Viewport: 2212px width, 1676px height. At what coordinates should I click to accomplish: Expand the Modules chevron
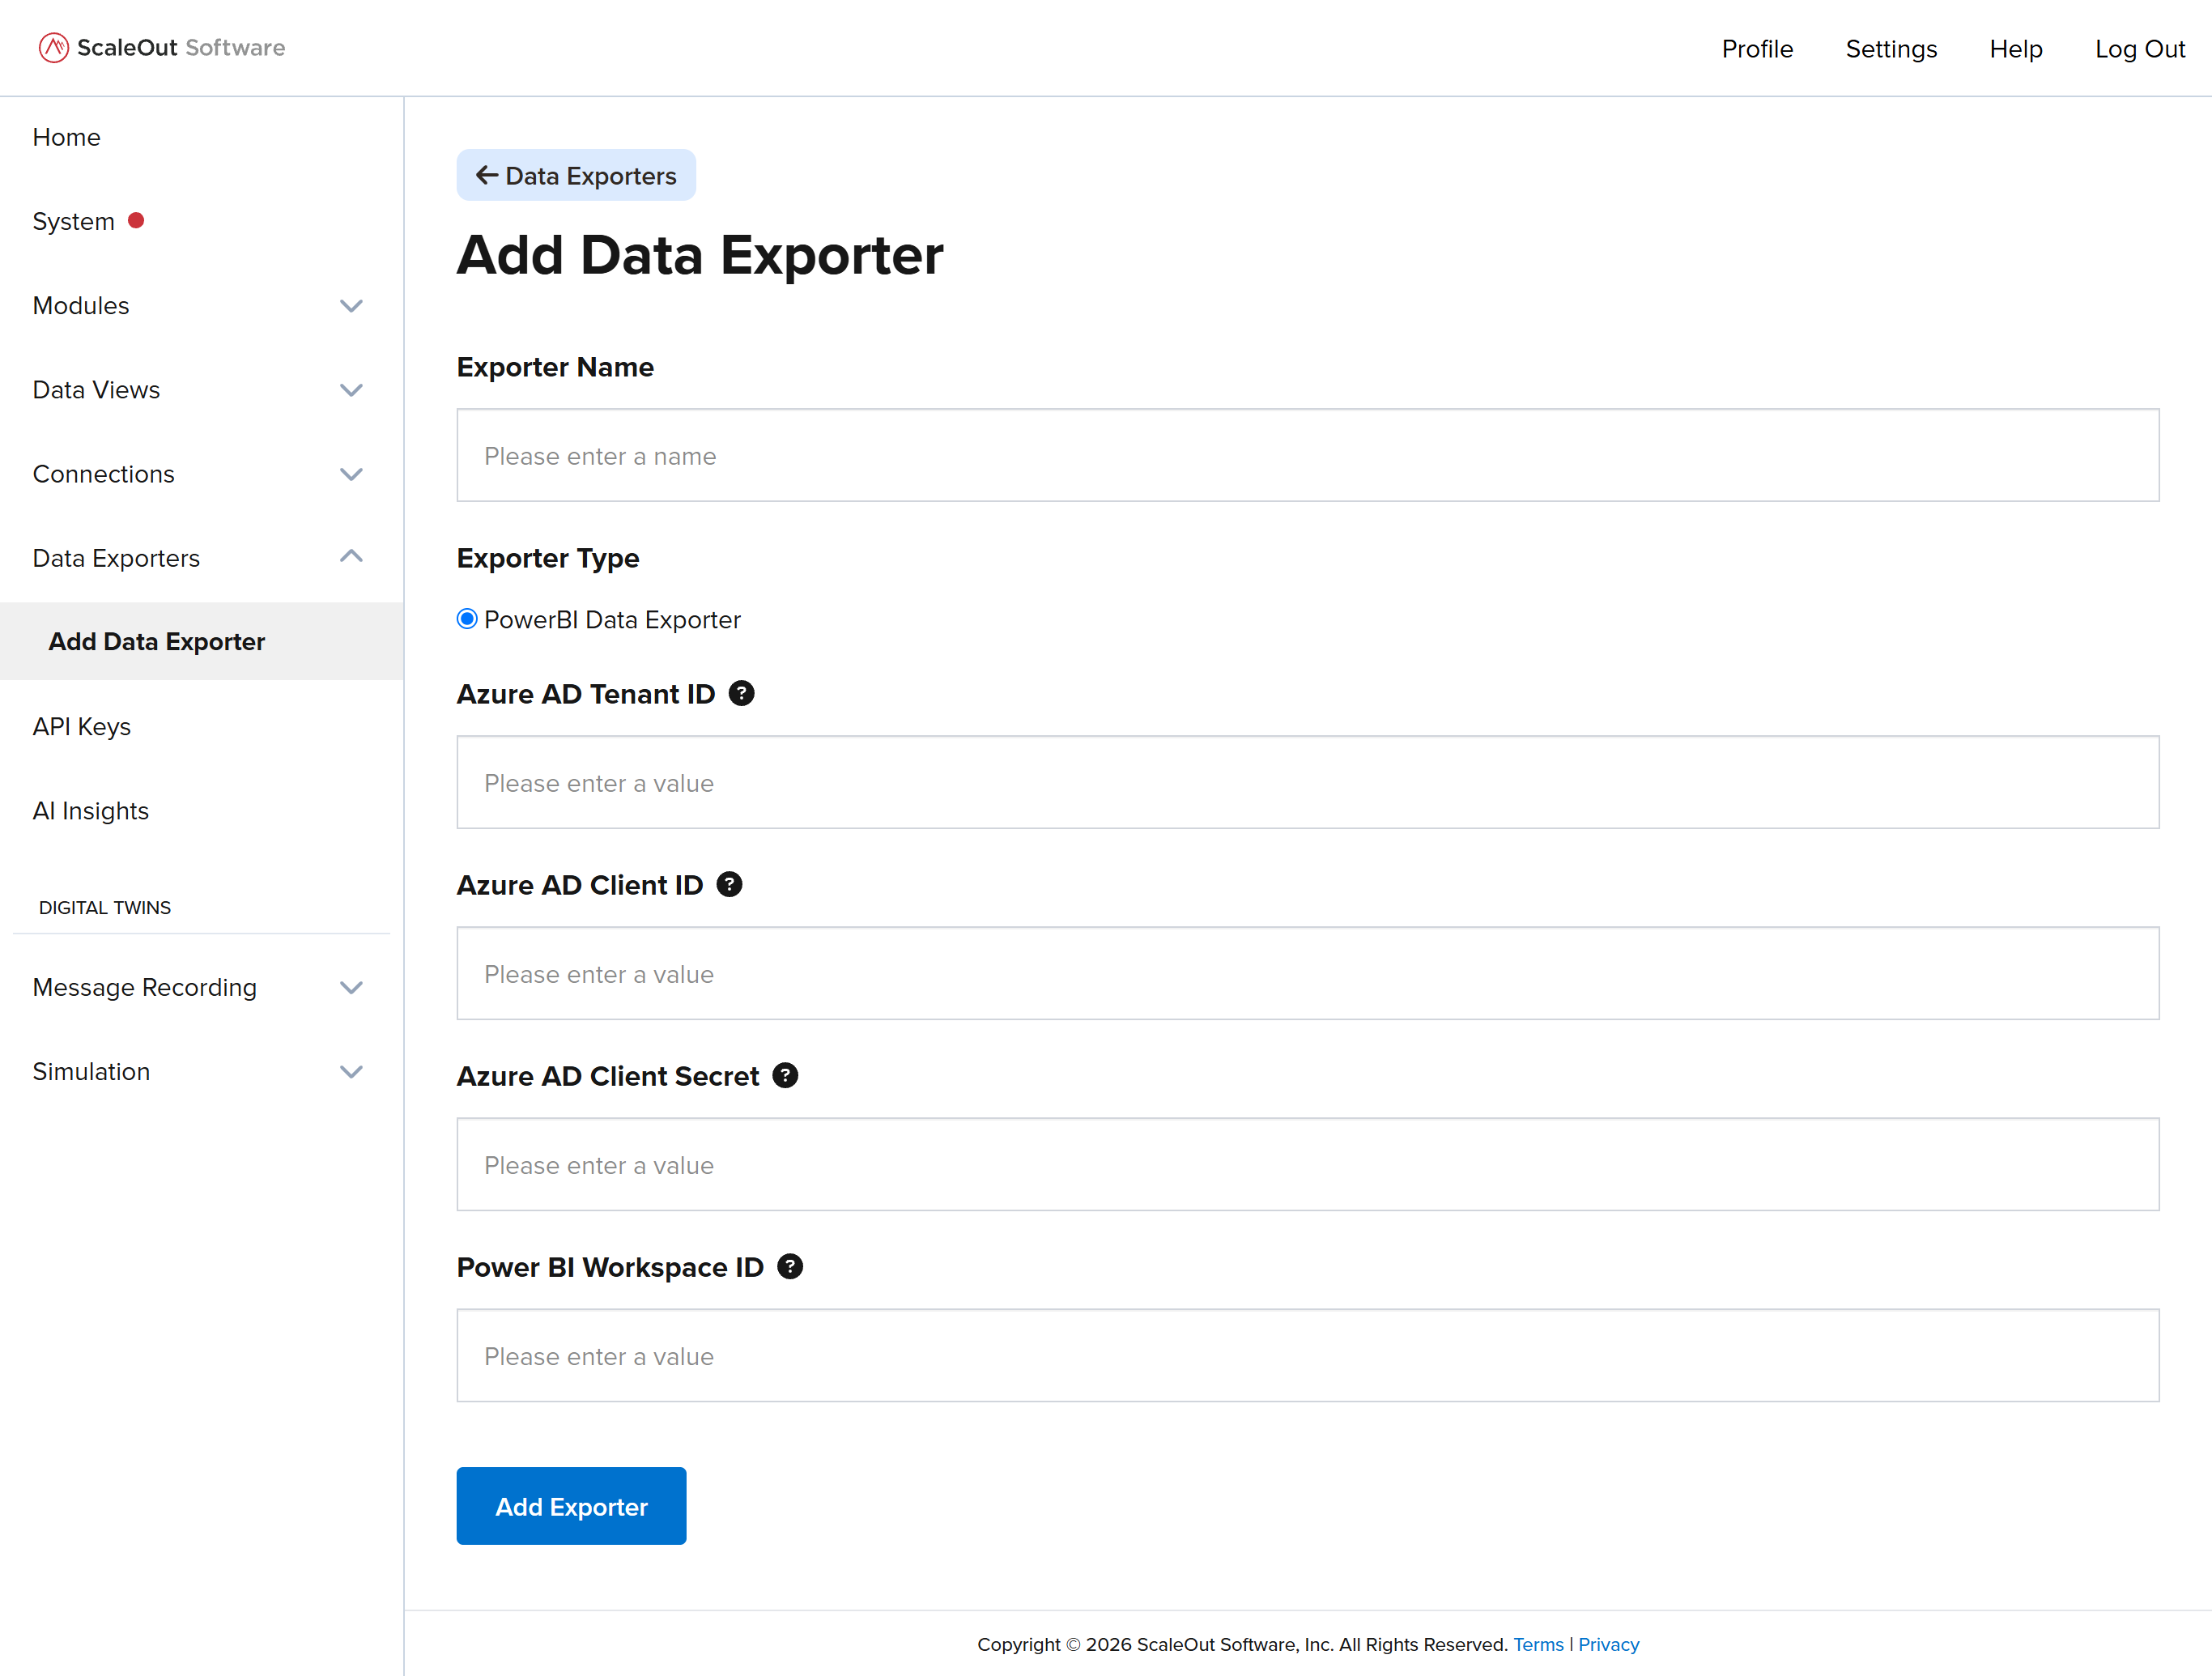click(351, 306)
